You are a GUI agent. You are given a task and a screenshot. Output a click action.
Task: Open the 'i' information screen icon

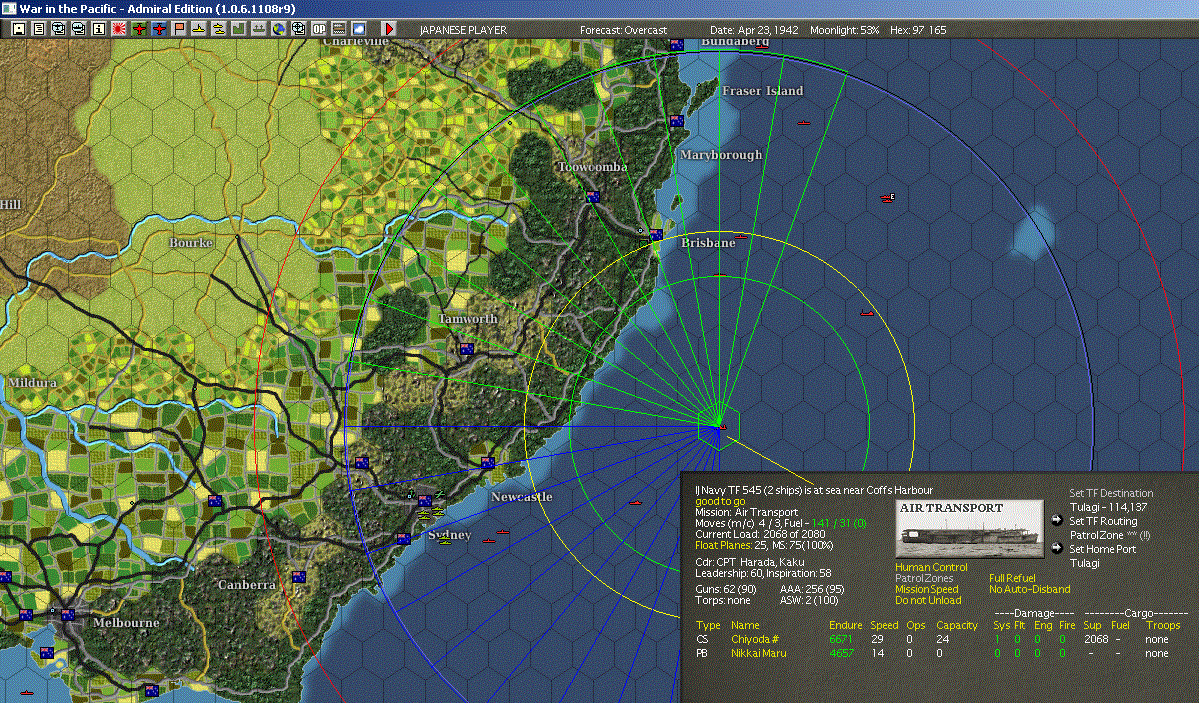(99, 29)
